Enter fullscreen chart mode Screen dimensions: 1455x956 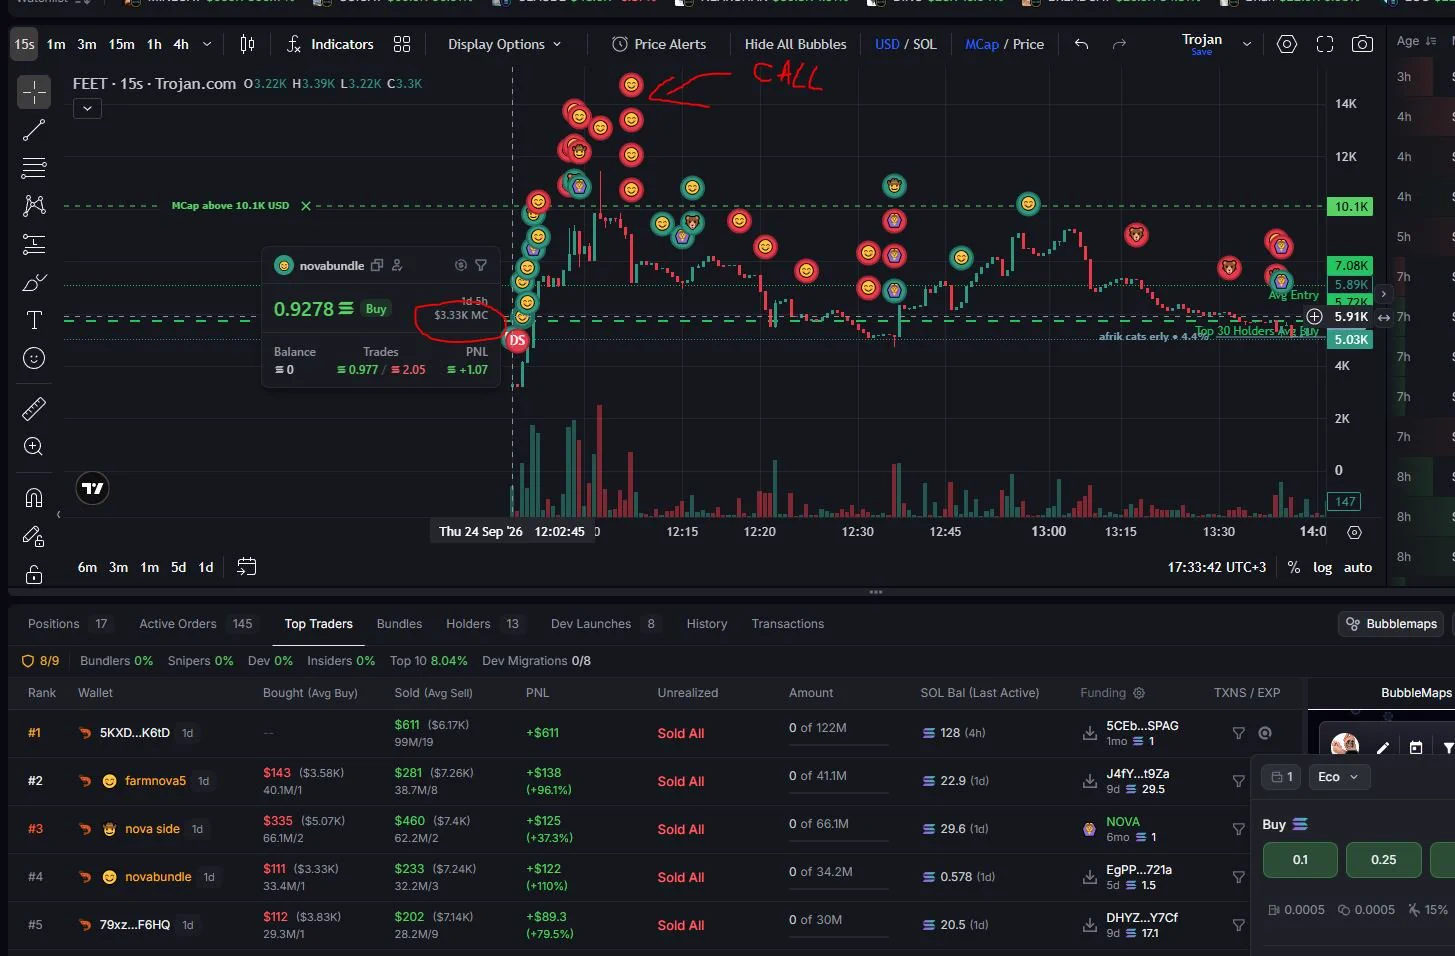(x=1325, y=44)
